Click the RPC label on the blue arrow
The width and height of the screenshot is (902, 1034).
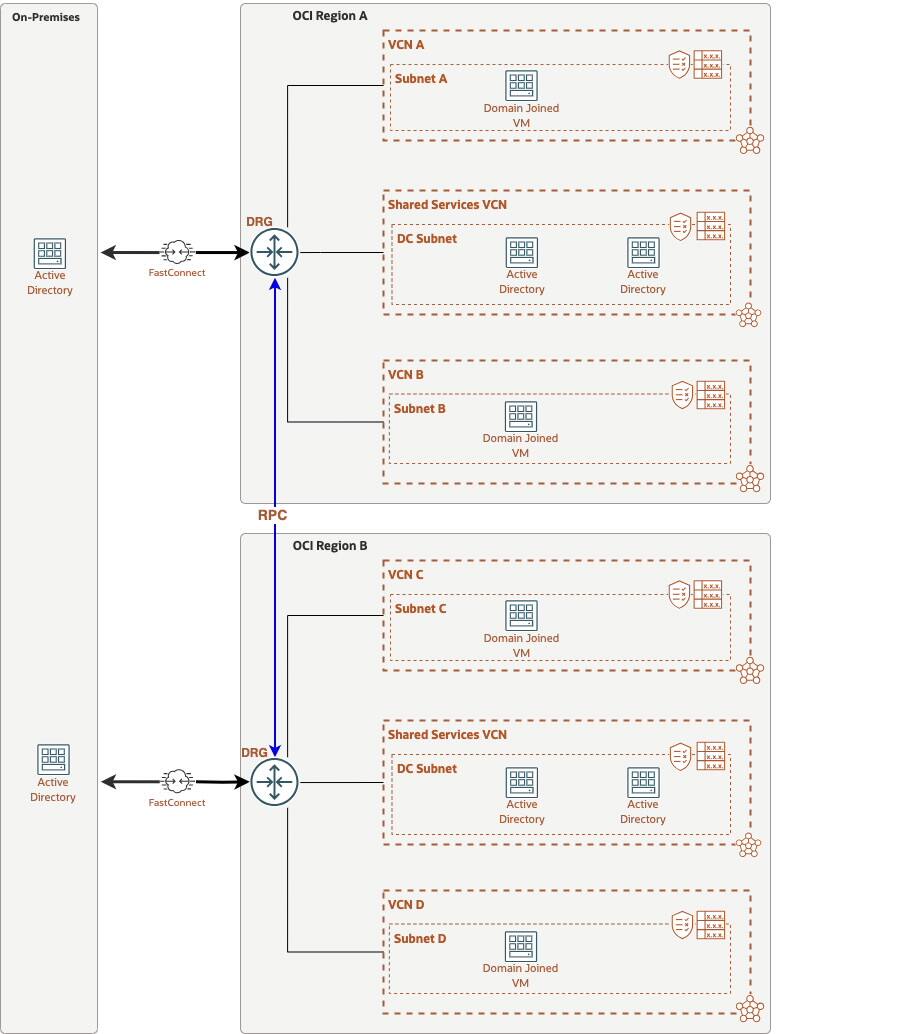pyautogui.click(x=273, y=514)
